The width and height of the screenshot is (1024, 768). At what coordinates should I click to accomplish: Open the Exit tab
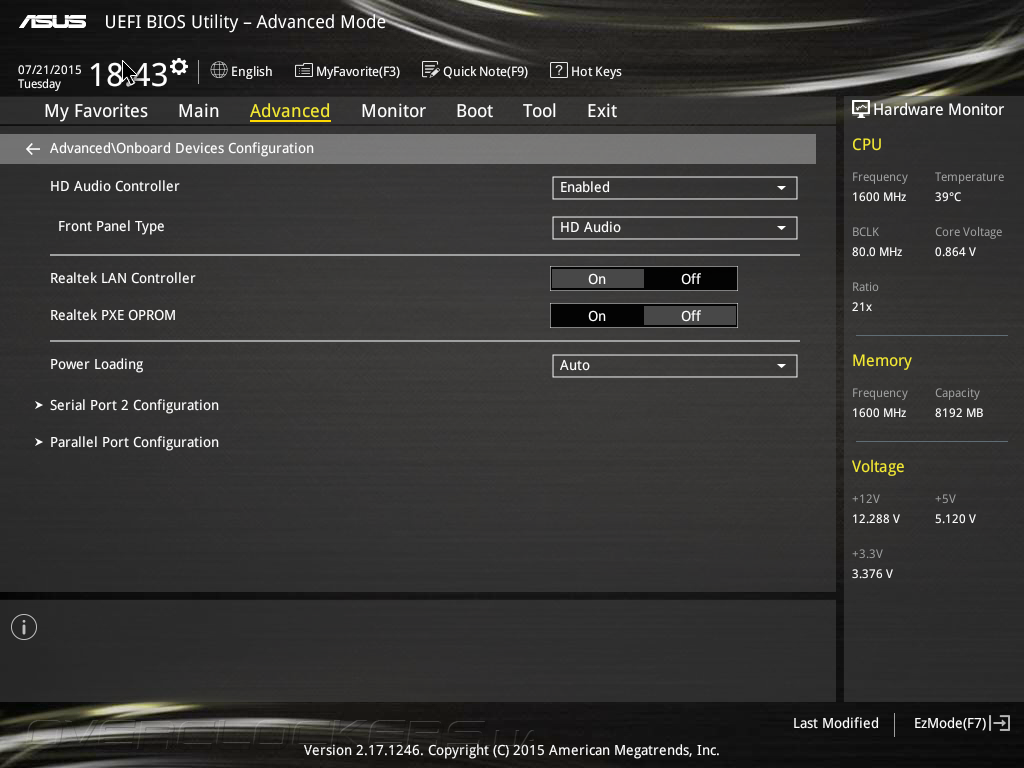tap(601, 111)
